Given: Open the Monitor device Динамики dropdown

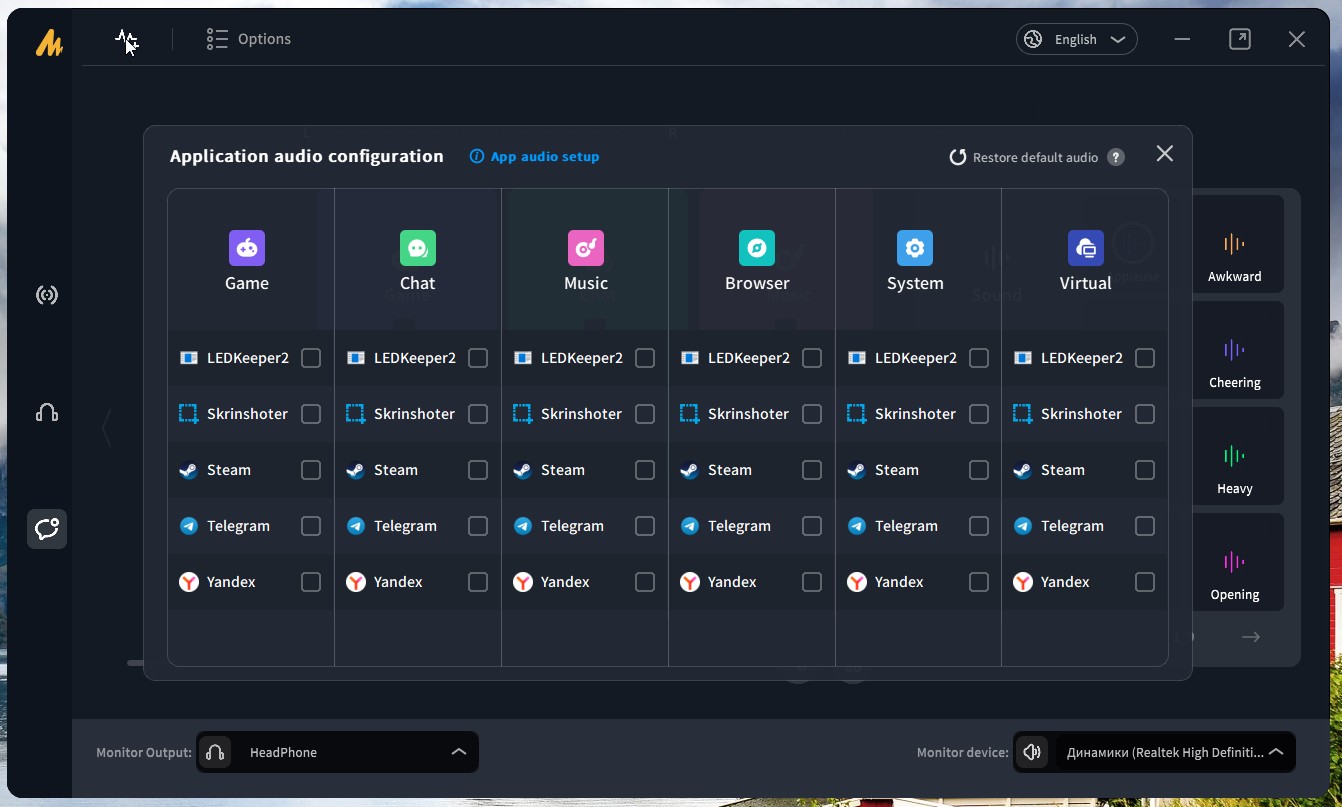Looking at the screenshot, I should [1155, 752].
